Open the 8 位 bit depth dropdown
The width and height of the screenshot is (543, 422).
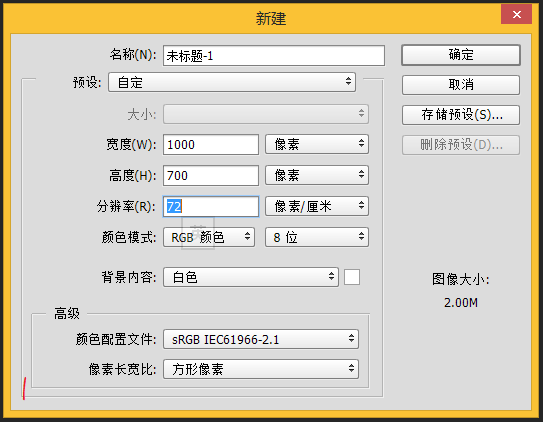click(317, 237)
